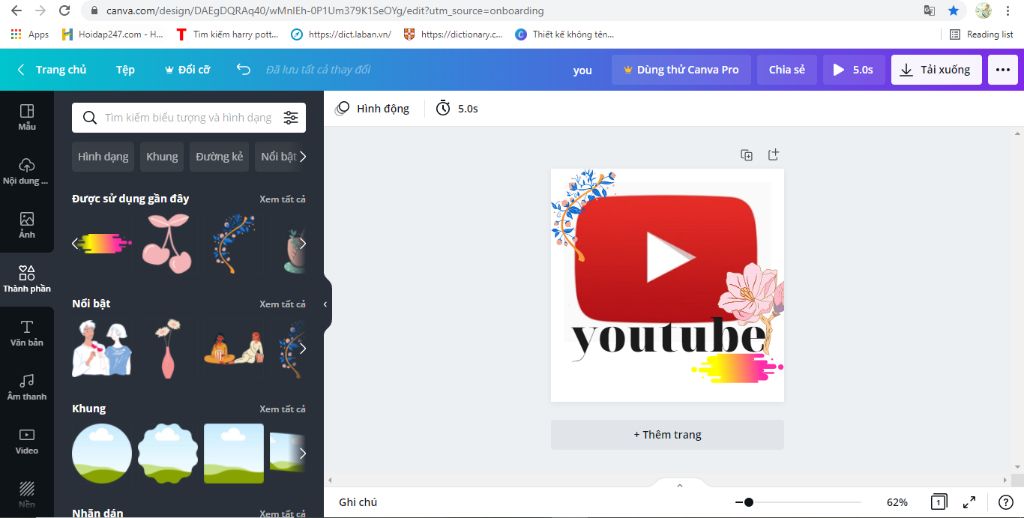The height and width of the screenshot is (518, 1024).
Task: Click the translate page icon
Action: coord(929,10)
